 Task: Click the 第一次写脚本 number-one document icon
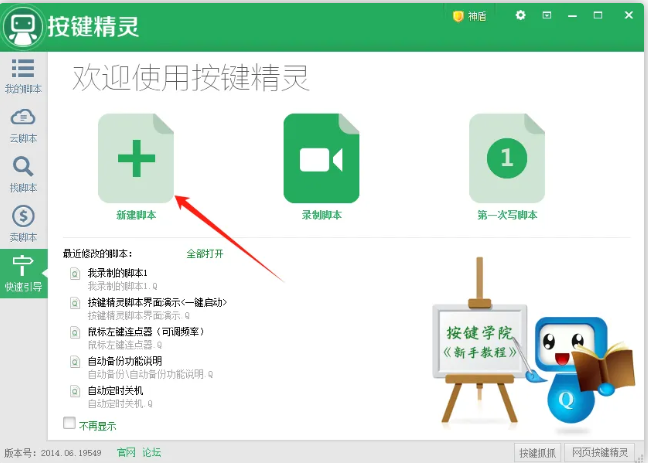pos(507,158)
